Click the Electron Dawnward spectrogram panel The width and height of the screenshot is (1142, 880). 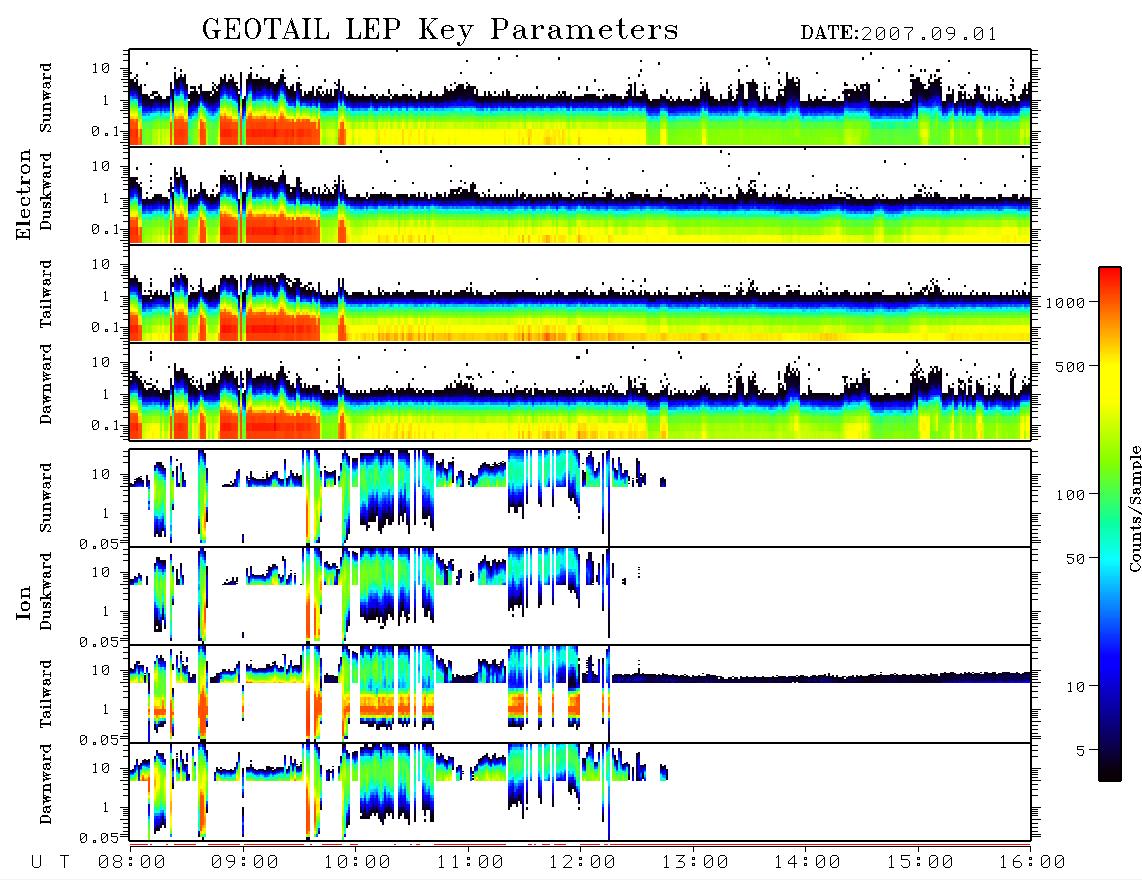pos(580,391)
